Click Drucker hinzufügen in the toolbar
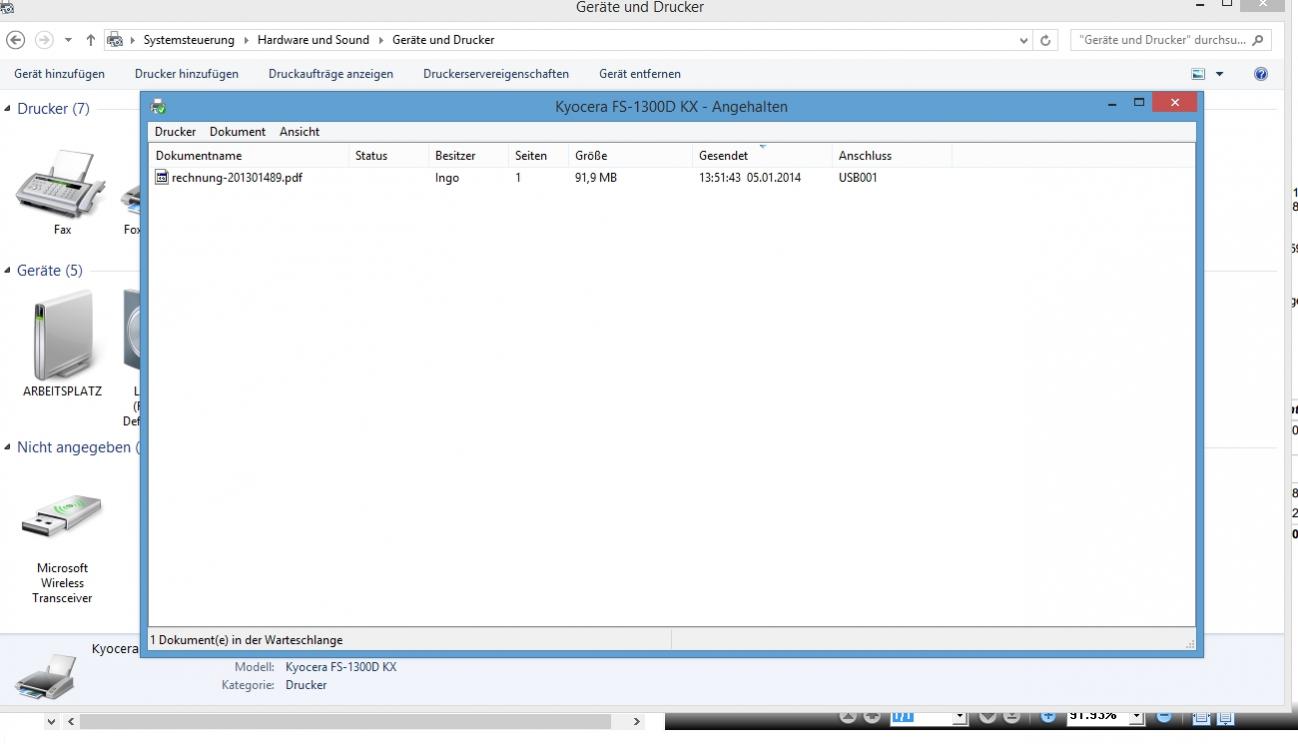 coord(187,74)
